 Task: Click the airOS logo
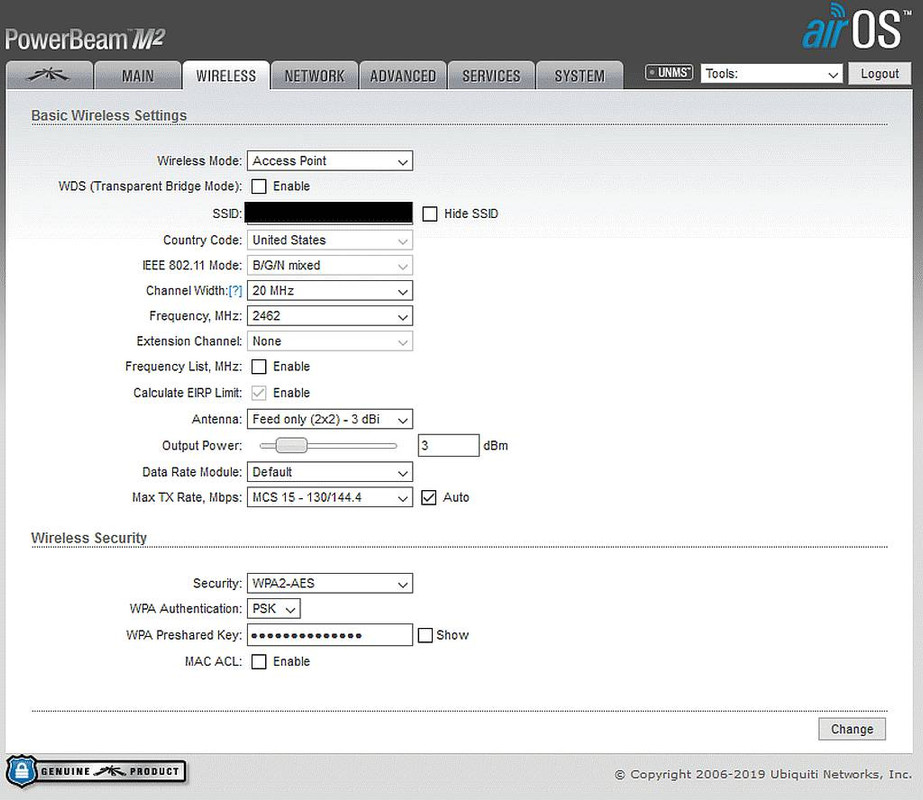856,26
